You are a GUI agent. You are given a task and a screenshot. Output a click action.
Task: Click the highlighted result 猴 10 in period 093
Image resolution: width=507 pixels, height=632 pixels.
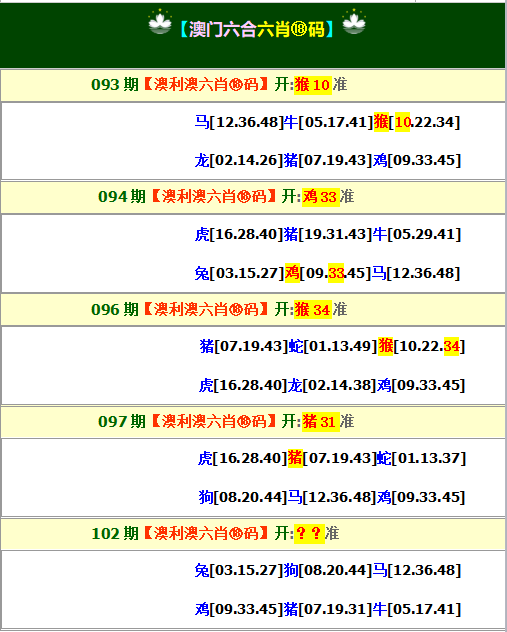click(x=313, y=85)
